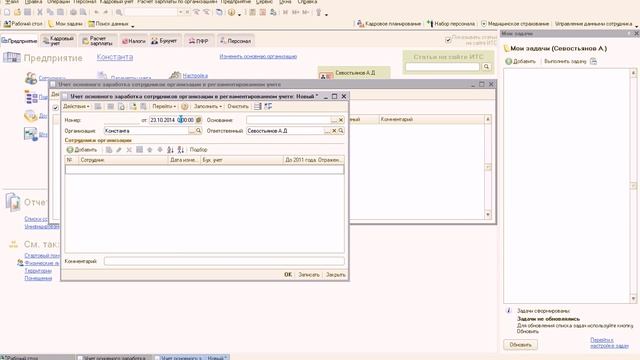
Task: Click the ellipsis button of the Основание field
Action: tap(334, 120)
